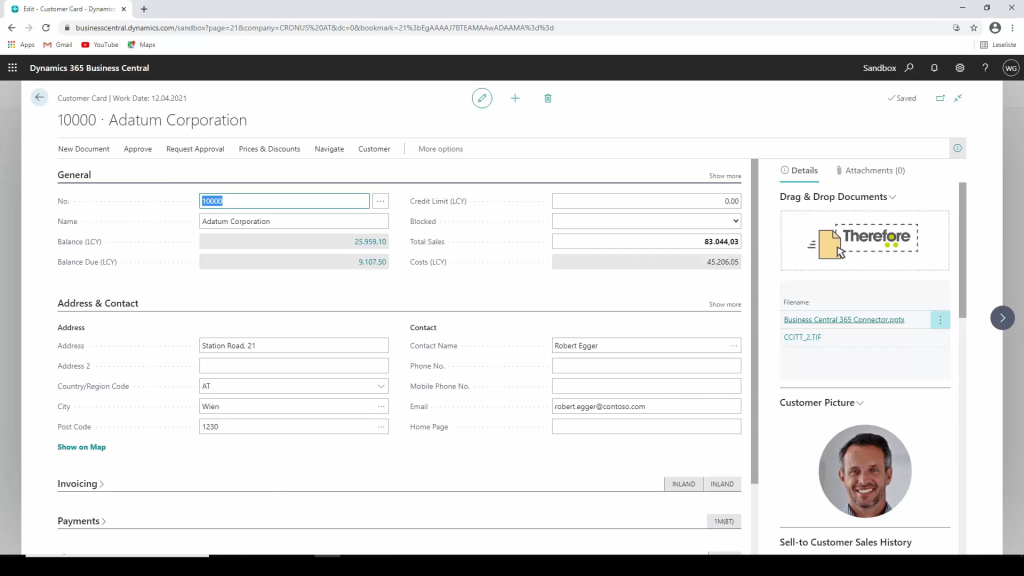
Task: Toggle edit mode with the pencil icon
Action: click(x=482, y=98)
